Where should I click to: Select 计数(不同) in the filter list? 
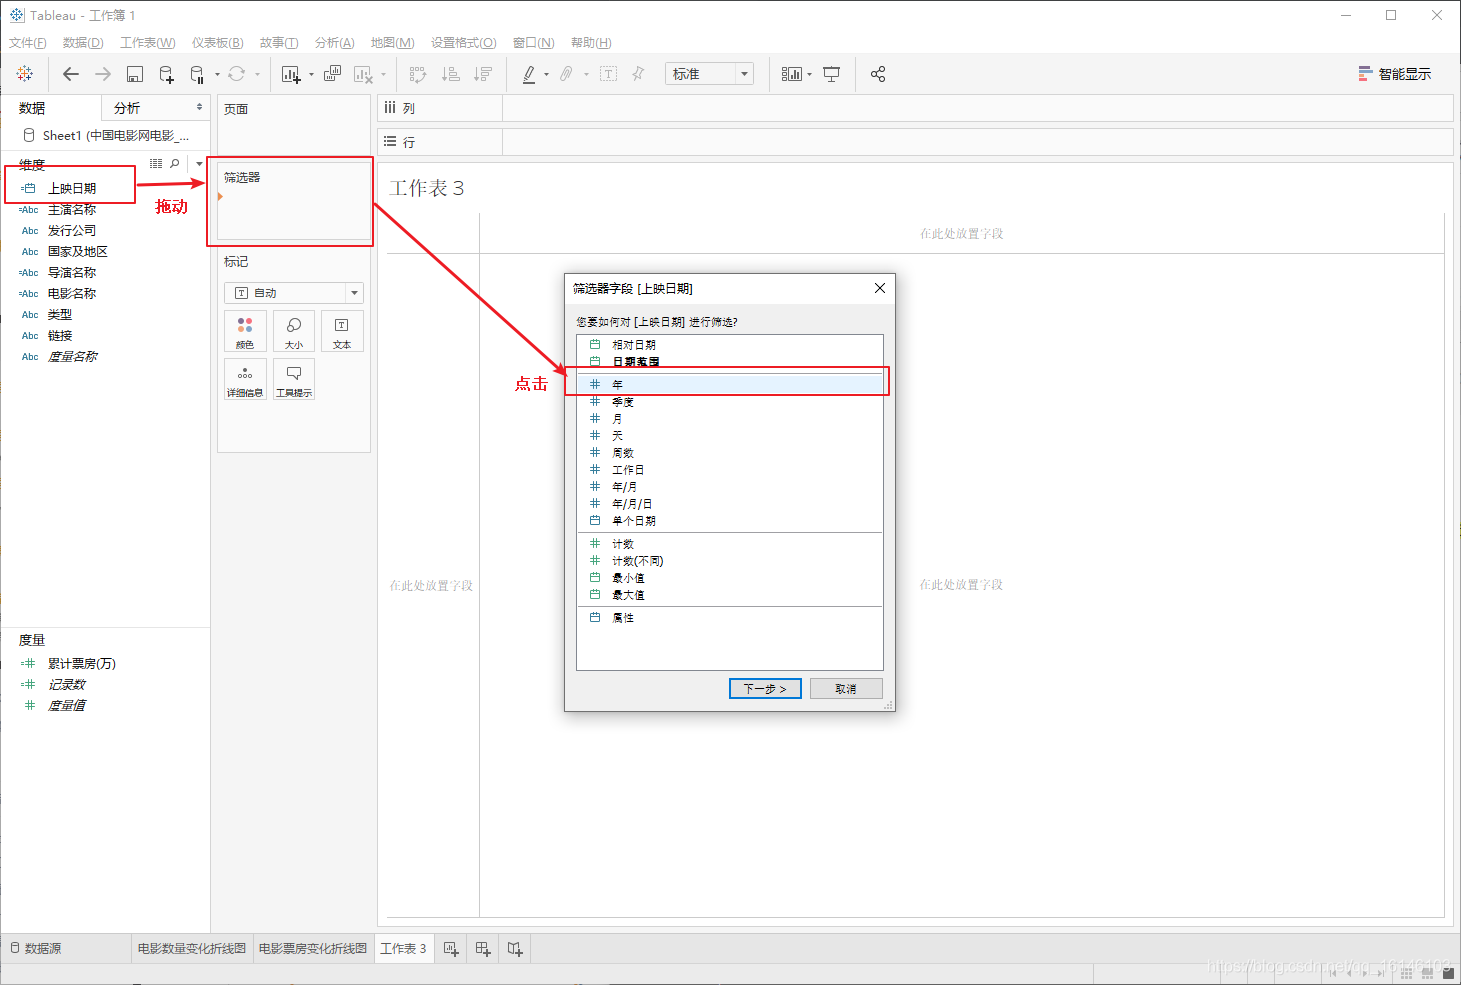coord(730,560)
